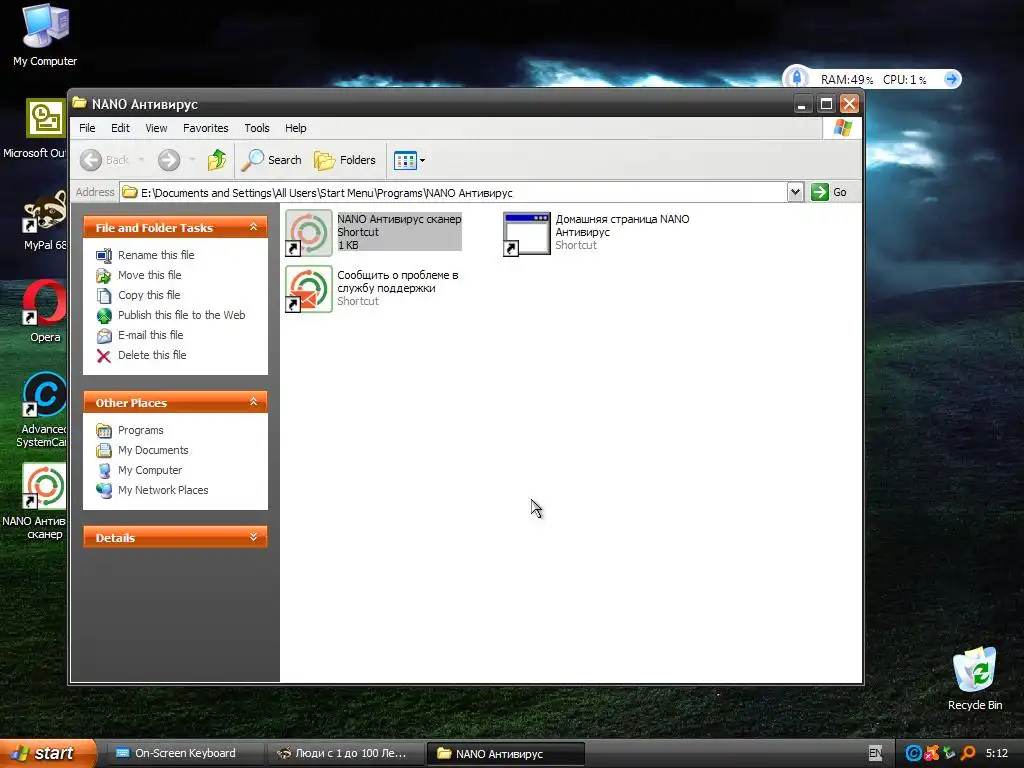Click Rename this file
Screen dimensions: 1024x768
pyautogui.click(x=145, y=255)
